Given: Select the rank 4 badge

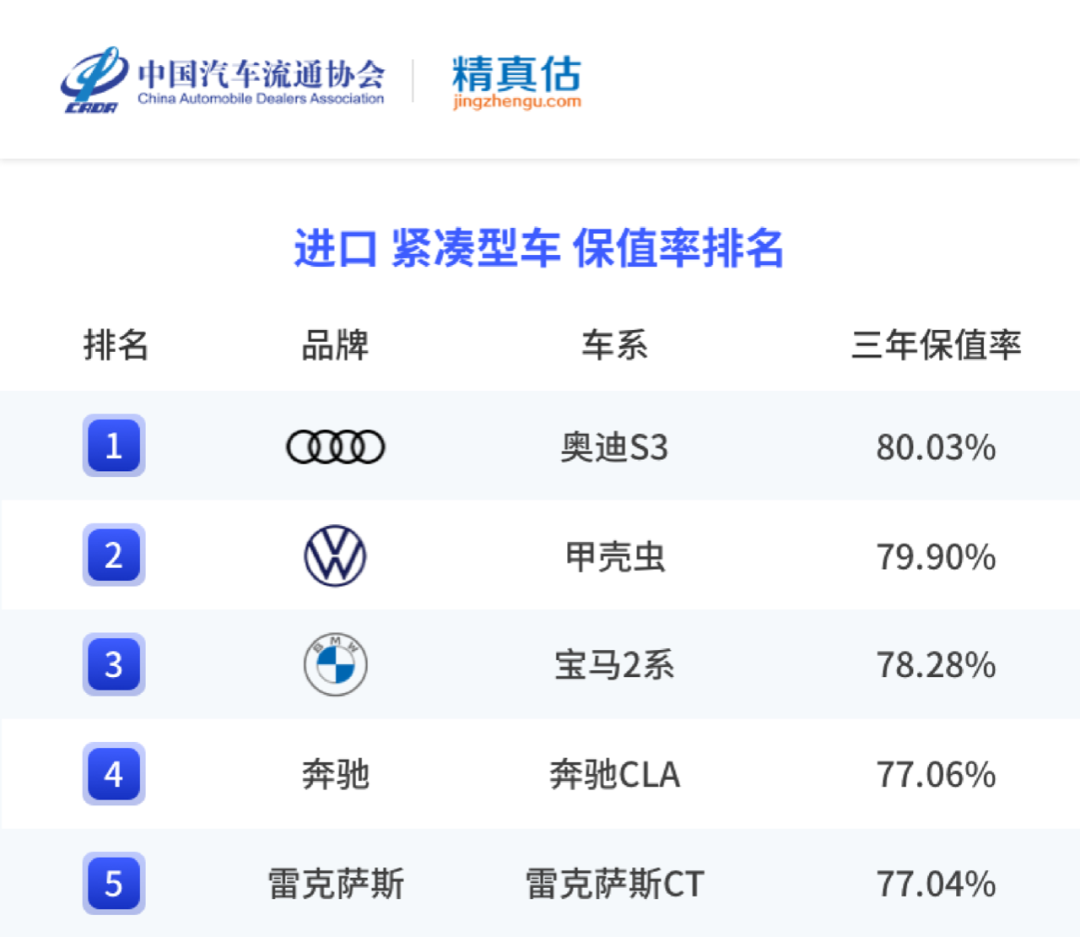Looking at the screenshot, I should click(114, 774).
